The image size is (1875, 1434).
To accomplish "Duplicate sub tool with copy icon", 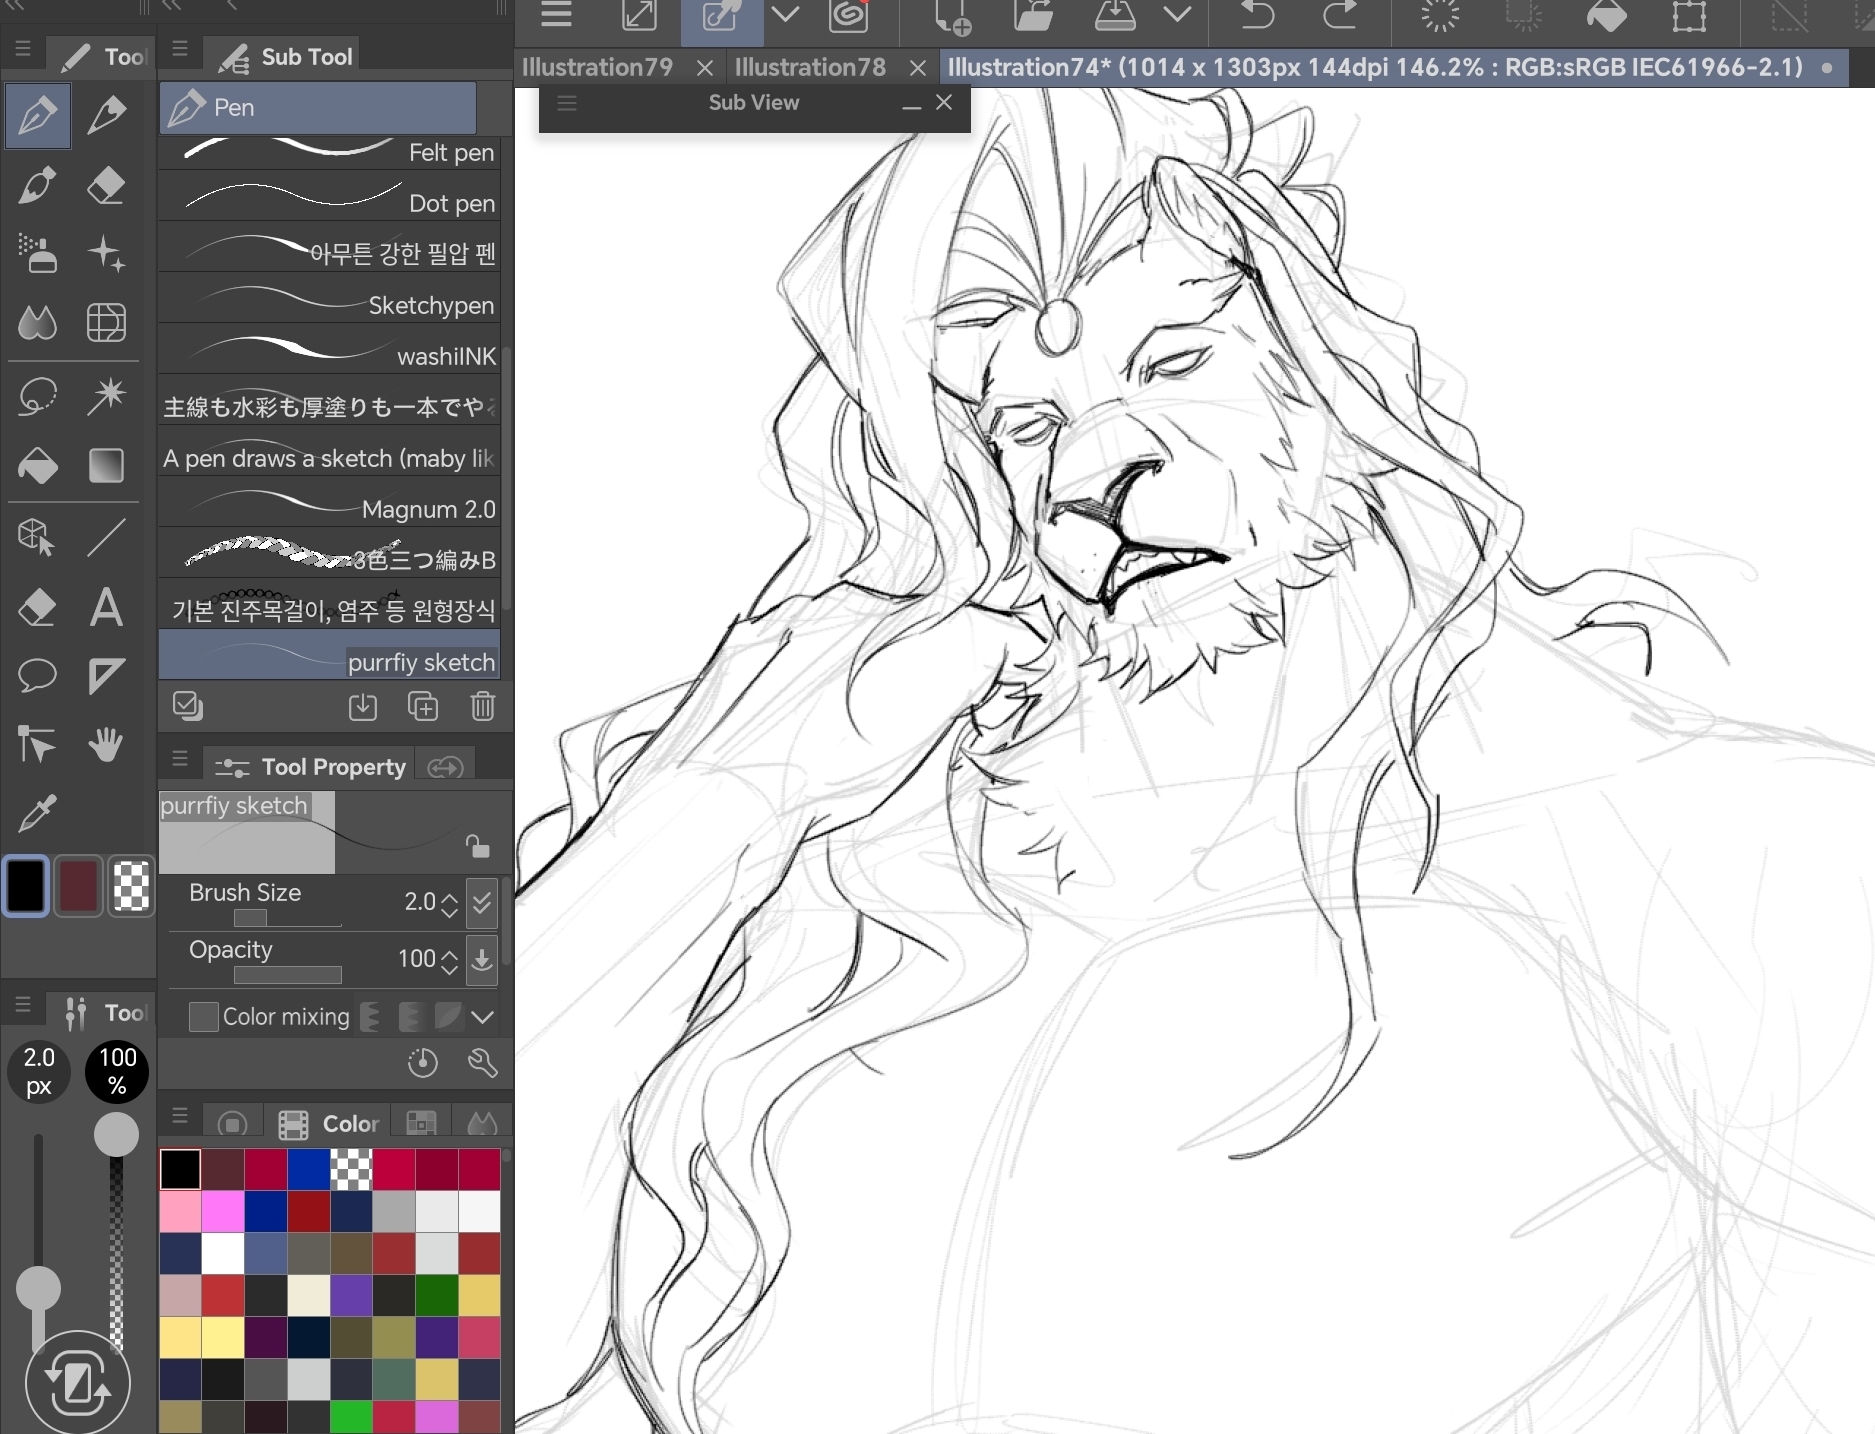I will click(x=423, y=707).
